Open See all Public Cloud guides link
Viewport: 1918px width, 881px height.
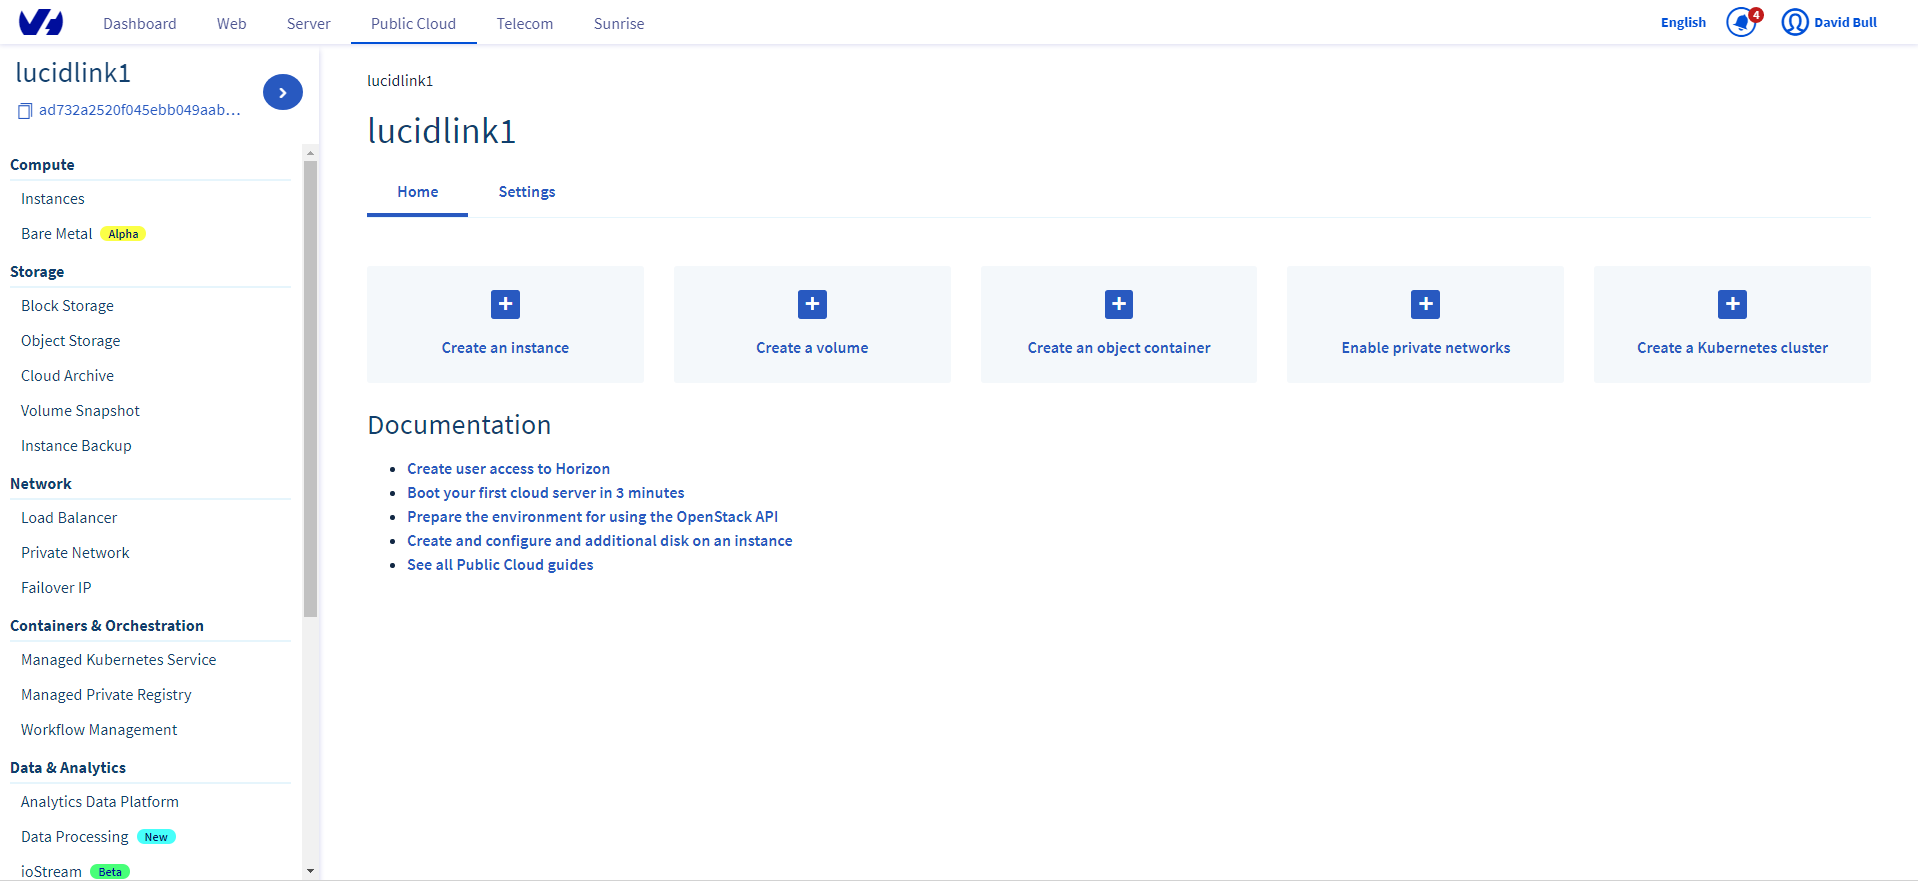coord(500,565)
